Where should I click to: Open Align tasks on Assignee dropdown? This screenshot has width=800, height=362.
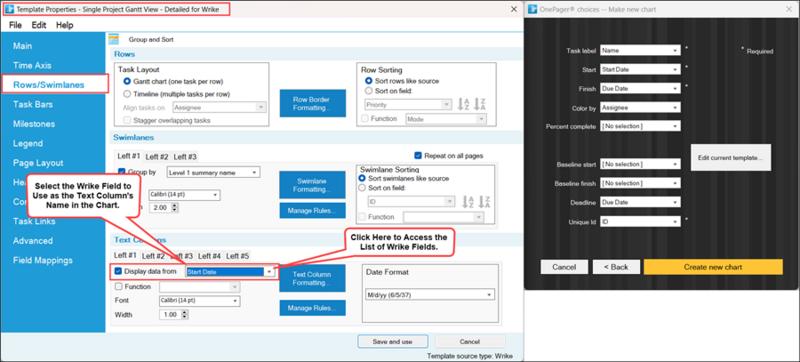220,108
